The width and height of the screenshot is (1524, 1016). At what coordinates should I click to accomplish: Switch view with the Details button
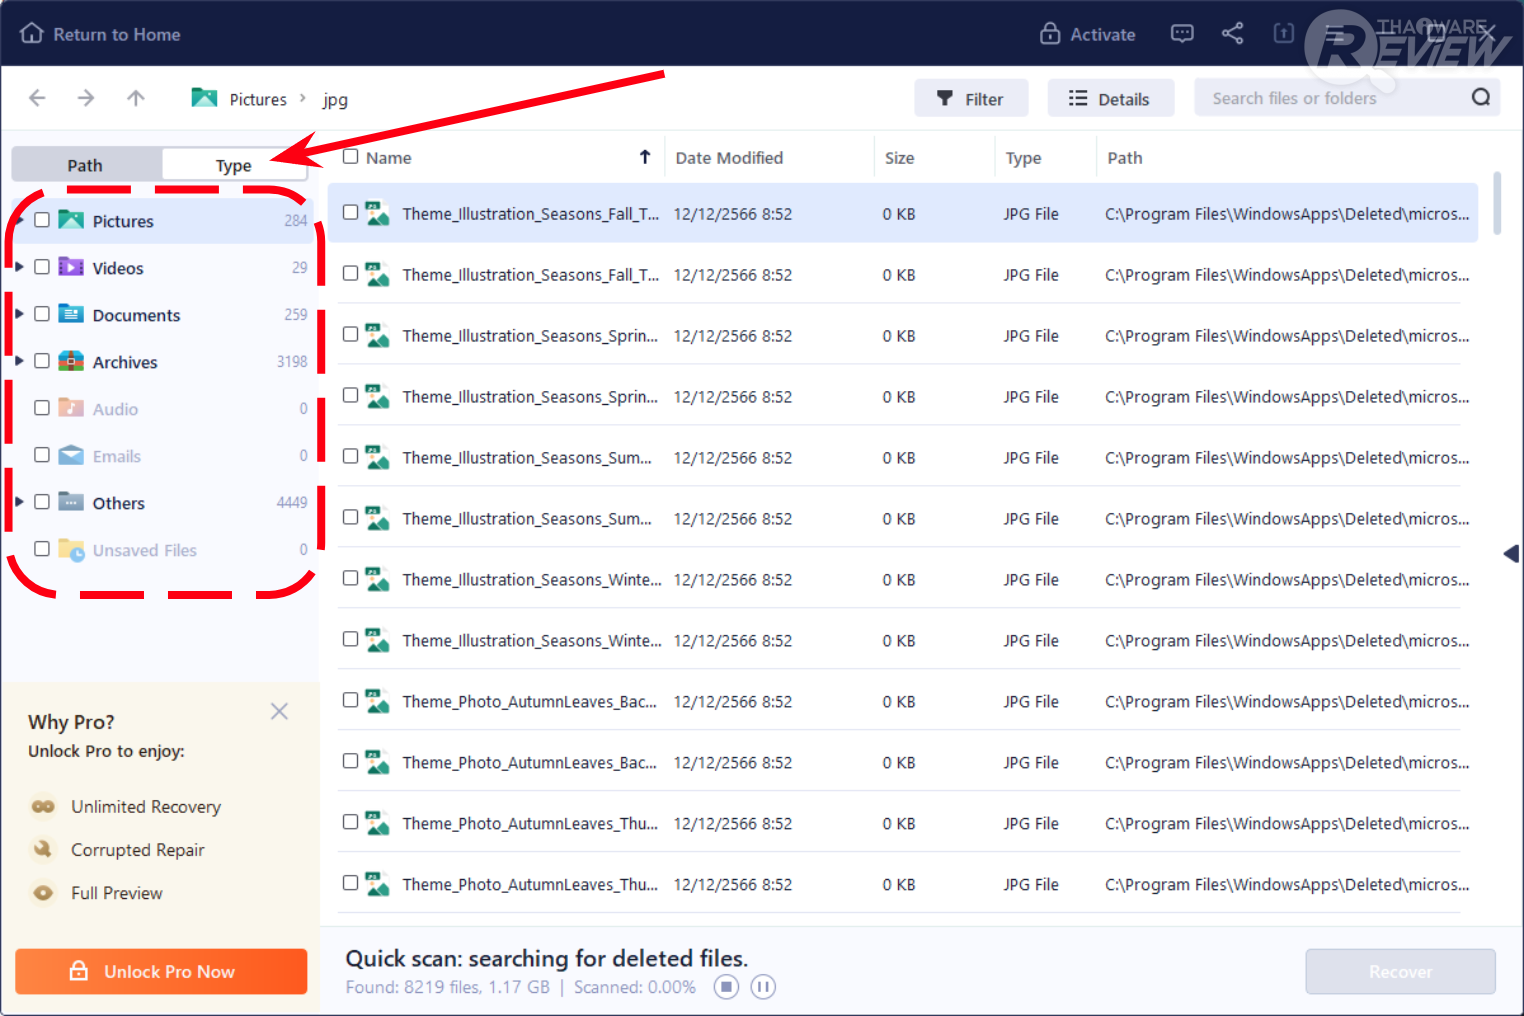(1110, 98)
